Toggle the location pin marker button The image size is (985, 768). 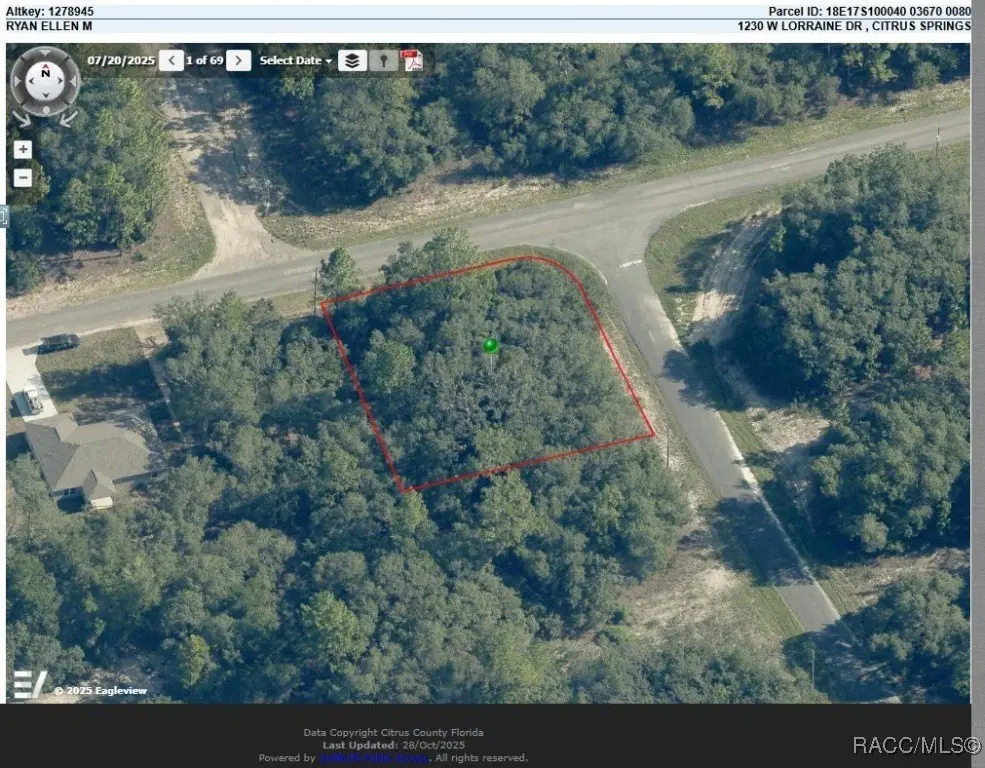click(383, 60)
